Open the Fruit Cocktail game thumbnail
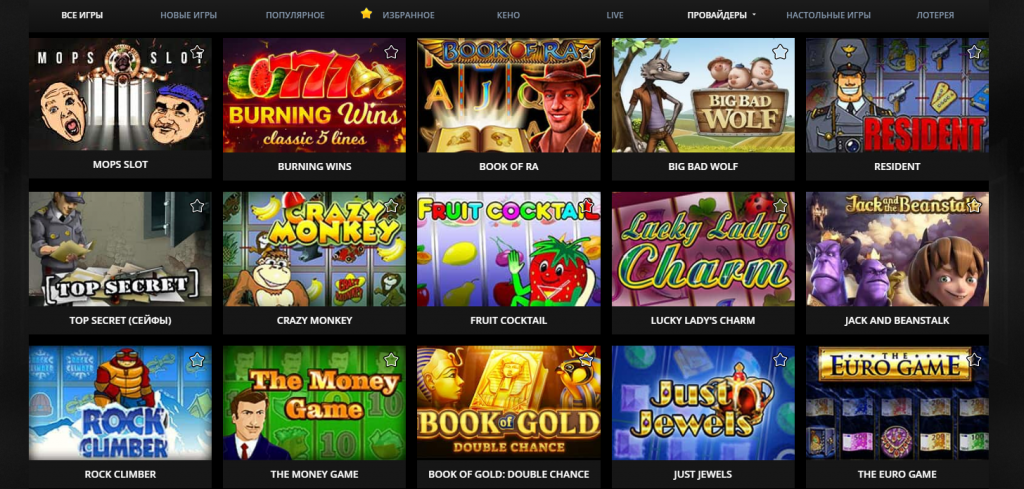Viewport: 1024px width, 489px height. (x=509, y=249)
